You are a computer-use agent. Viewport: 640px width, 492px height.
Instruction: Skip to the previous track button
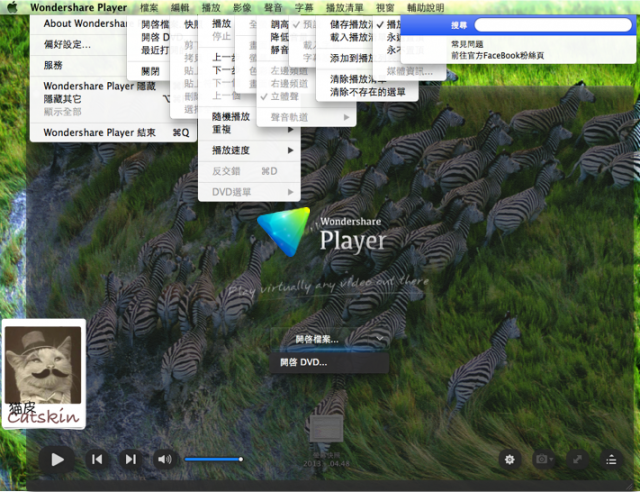tap(97, 460)
